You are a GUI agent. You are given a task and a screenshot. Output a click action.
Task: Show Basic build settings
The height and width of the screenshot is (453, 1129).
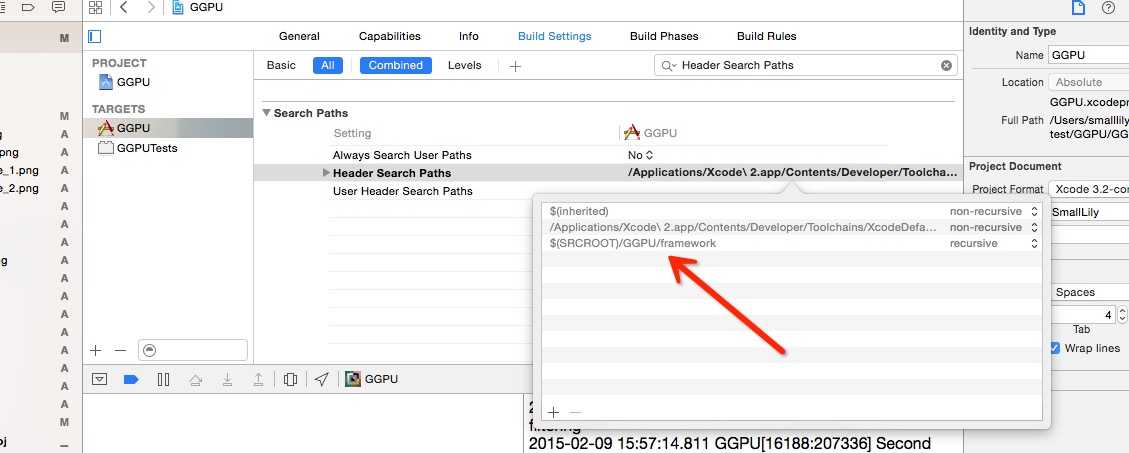point(281,65)
